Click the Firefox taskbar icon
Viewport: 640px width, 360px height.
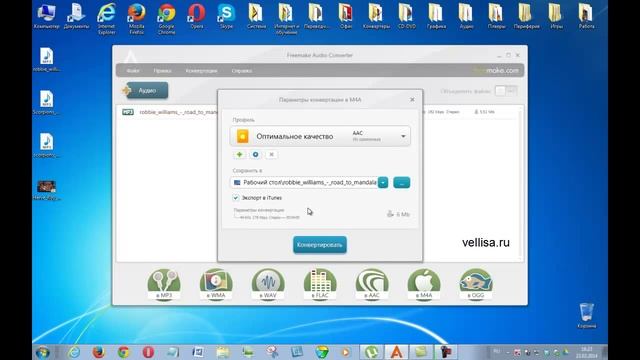coord(98,352)
